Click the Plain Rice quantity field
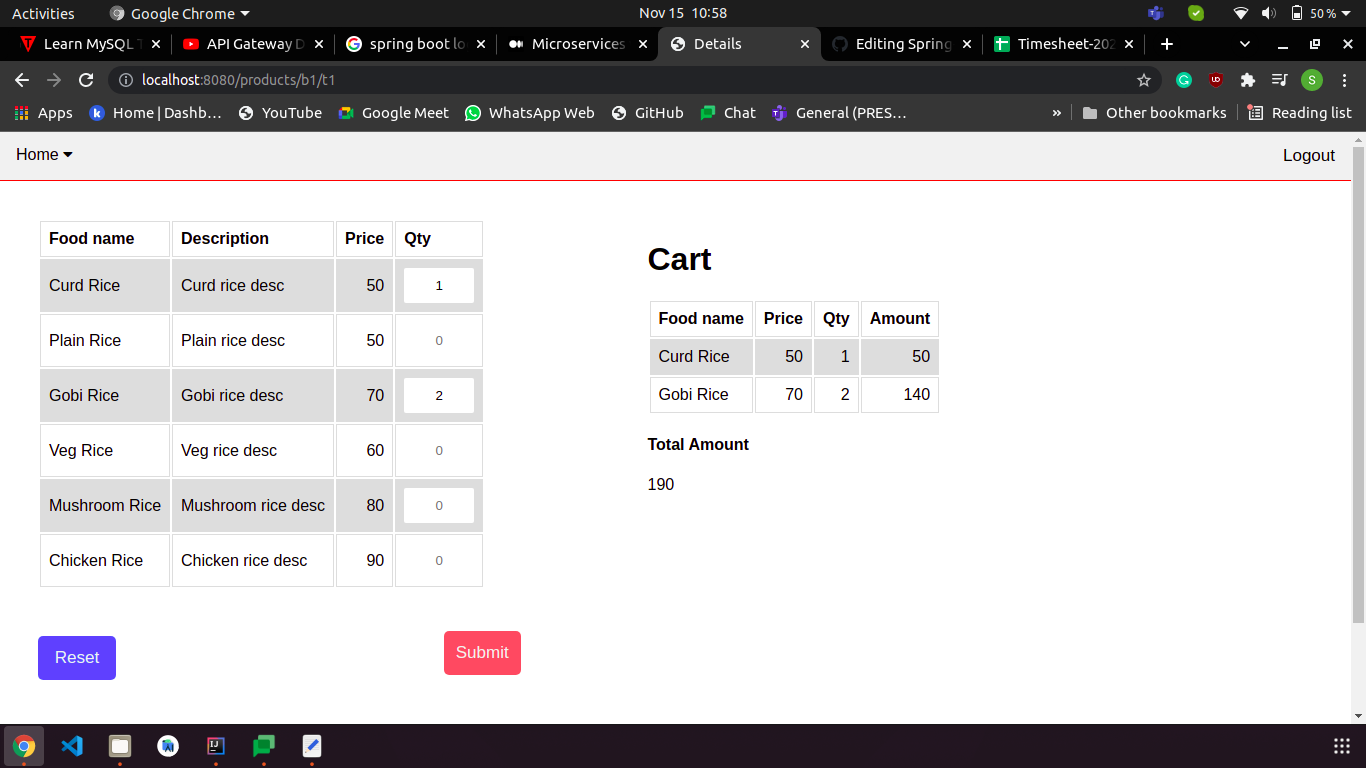Image resolution: width=1366 pixels, height=768 pixels. [439, 340]
